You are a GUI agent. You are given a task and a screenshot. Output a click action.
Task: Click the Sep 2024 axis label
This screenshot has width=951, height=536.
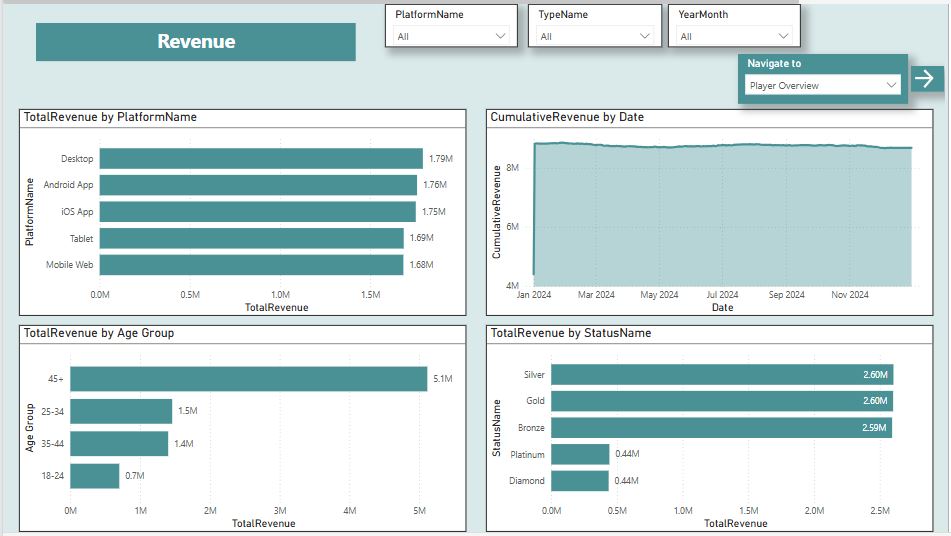(x=787, y=295)
